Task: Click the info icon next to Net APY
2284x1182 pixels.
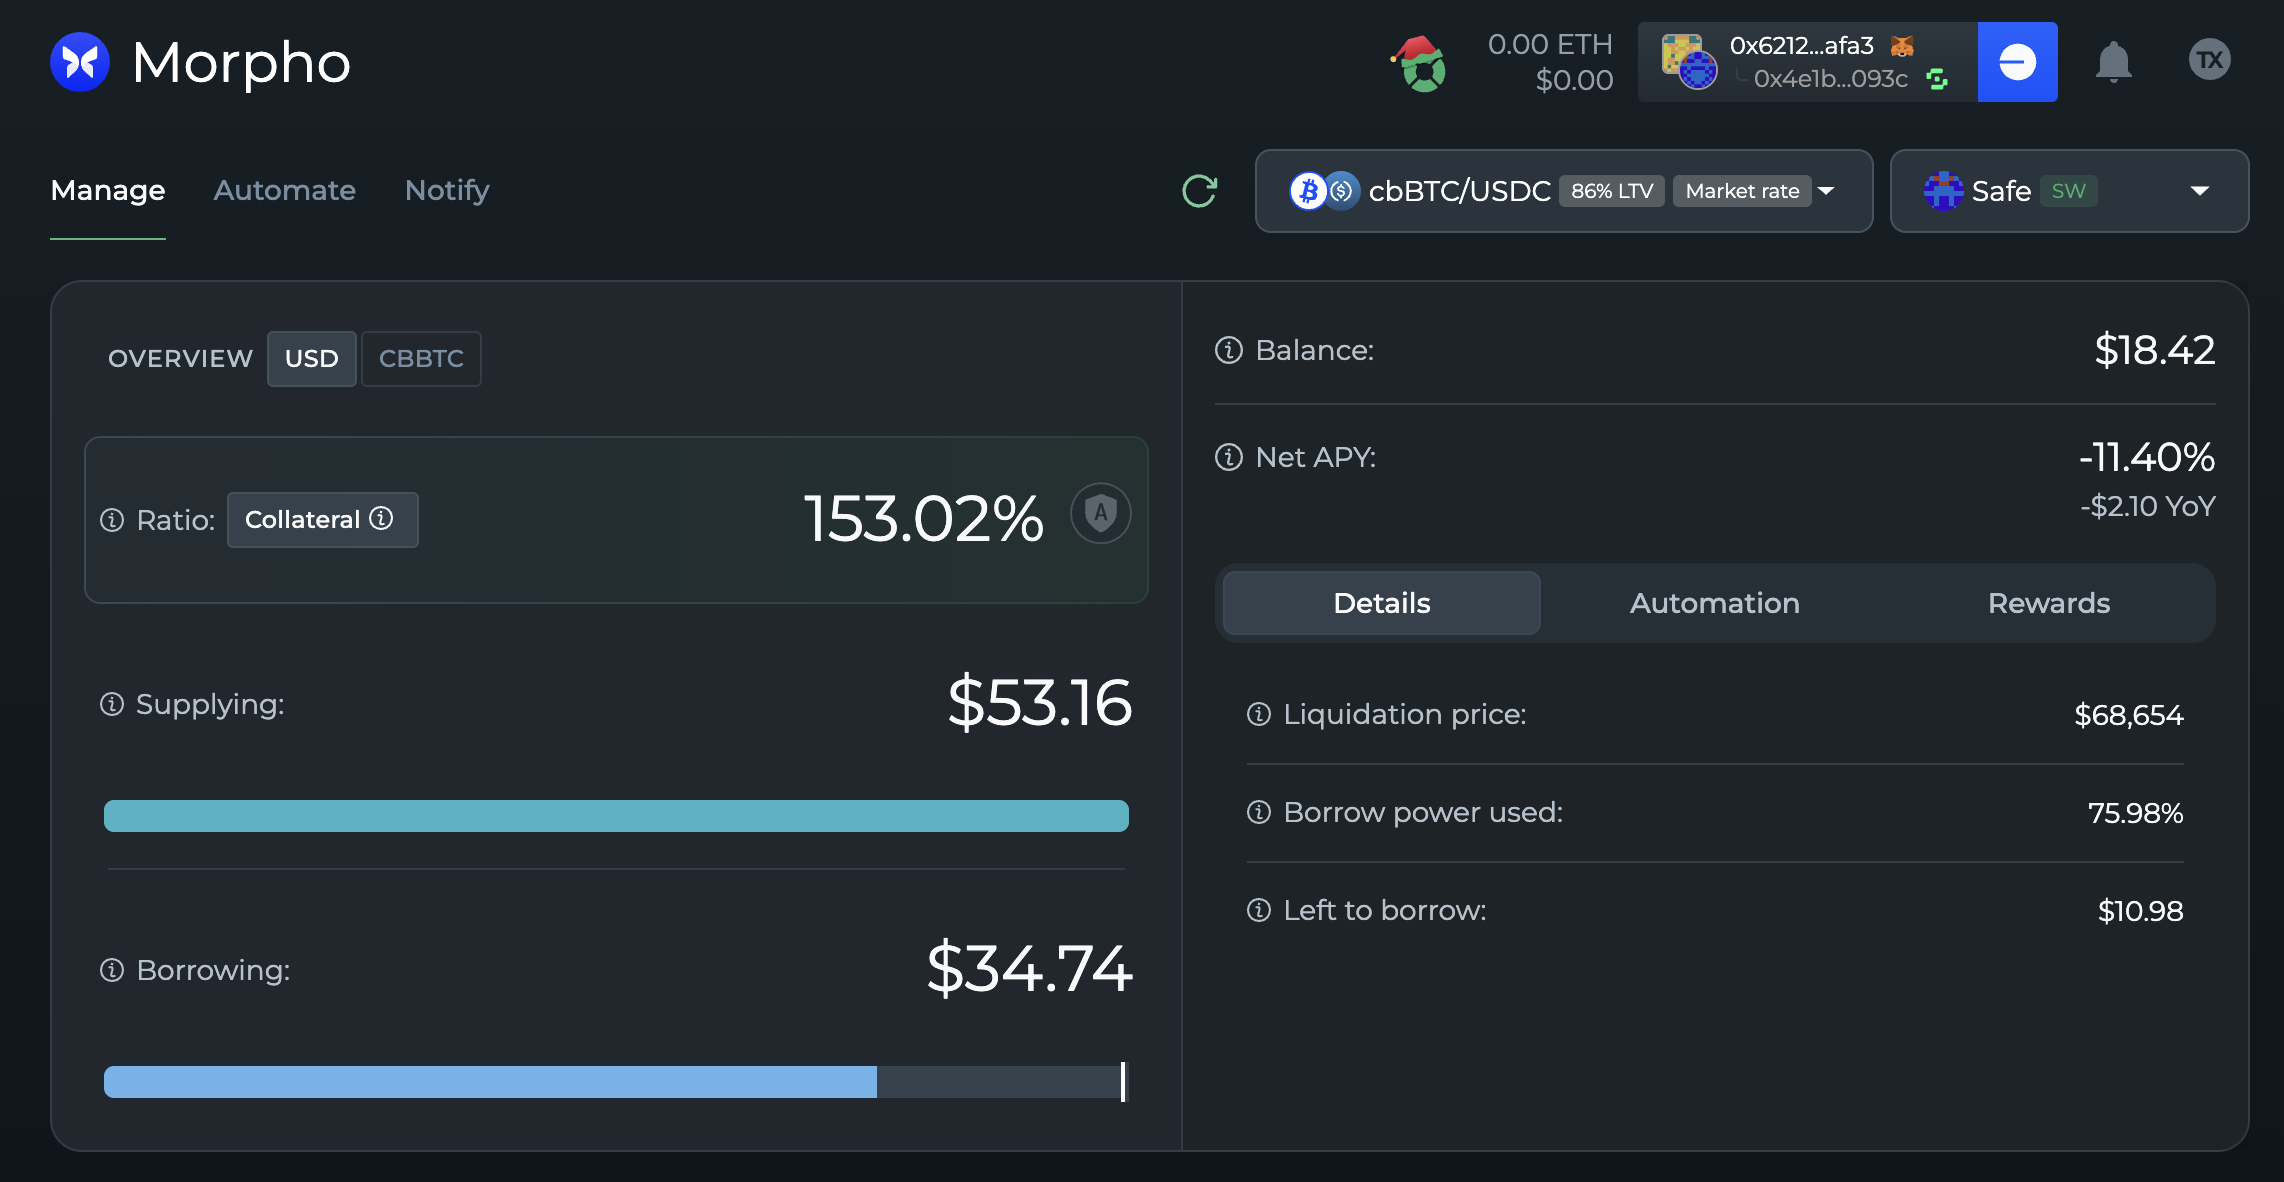Action: (1228, 457)
